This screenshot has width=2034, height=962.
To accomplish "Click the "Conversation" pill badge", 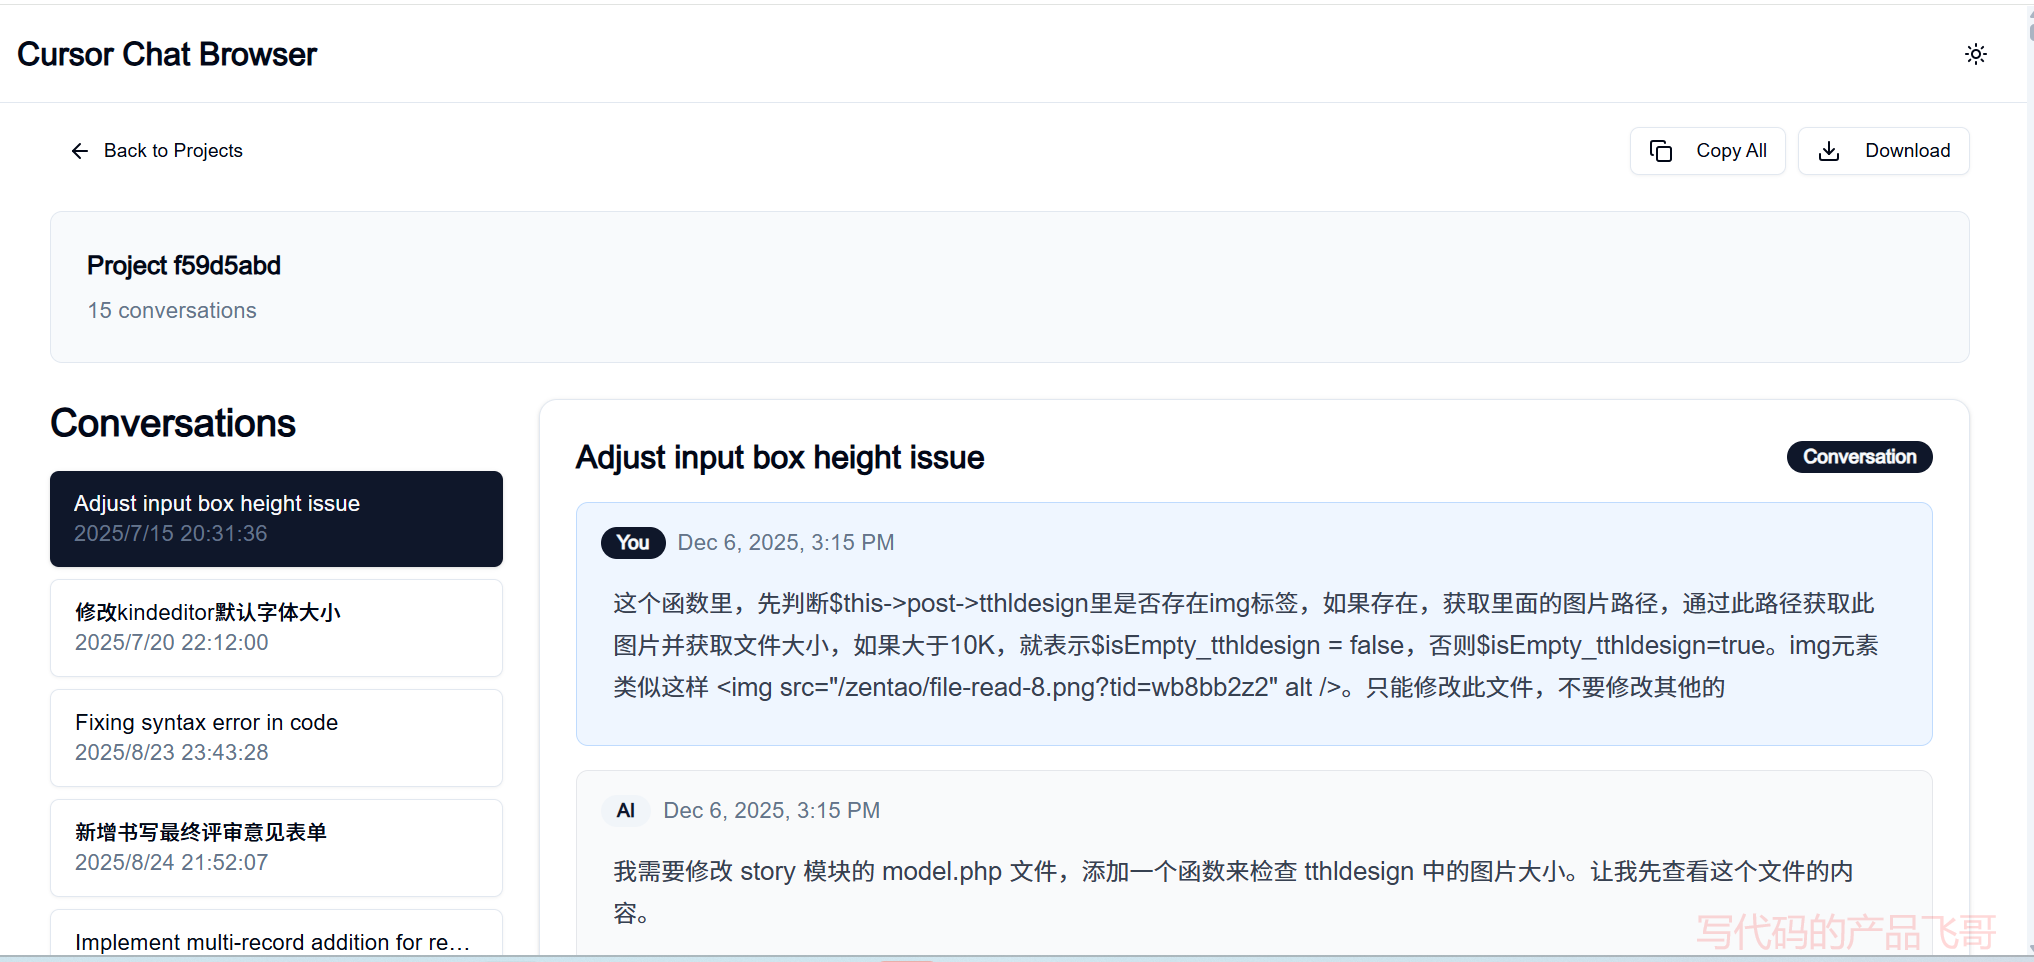I will [1858, 457].
